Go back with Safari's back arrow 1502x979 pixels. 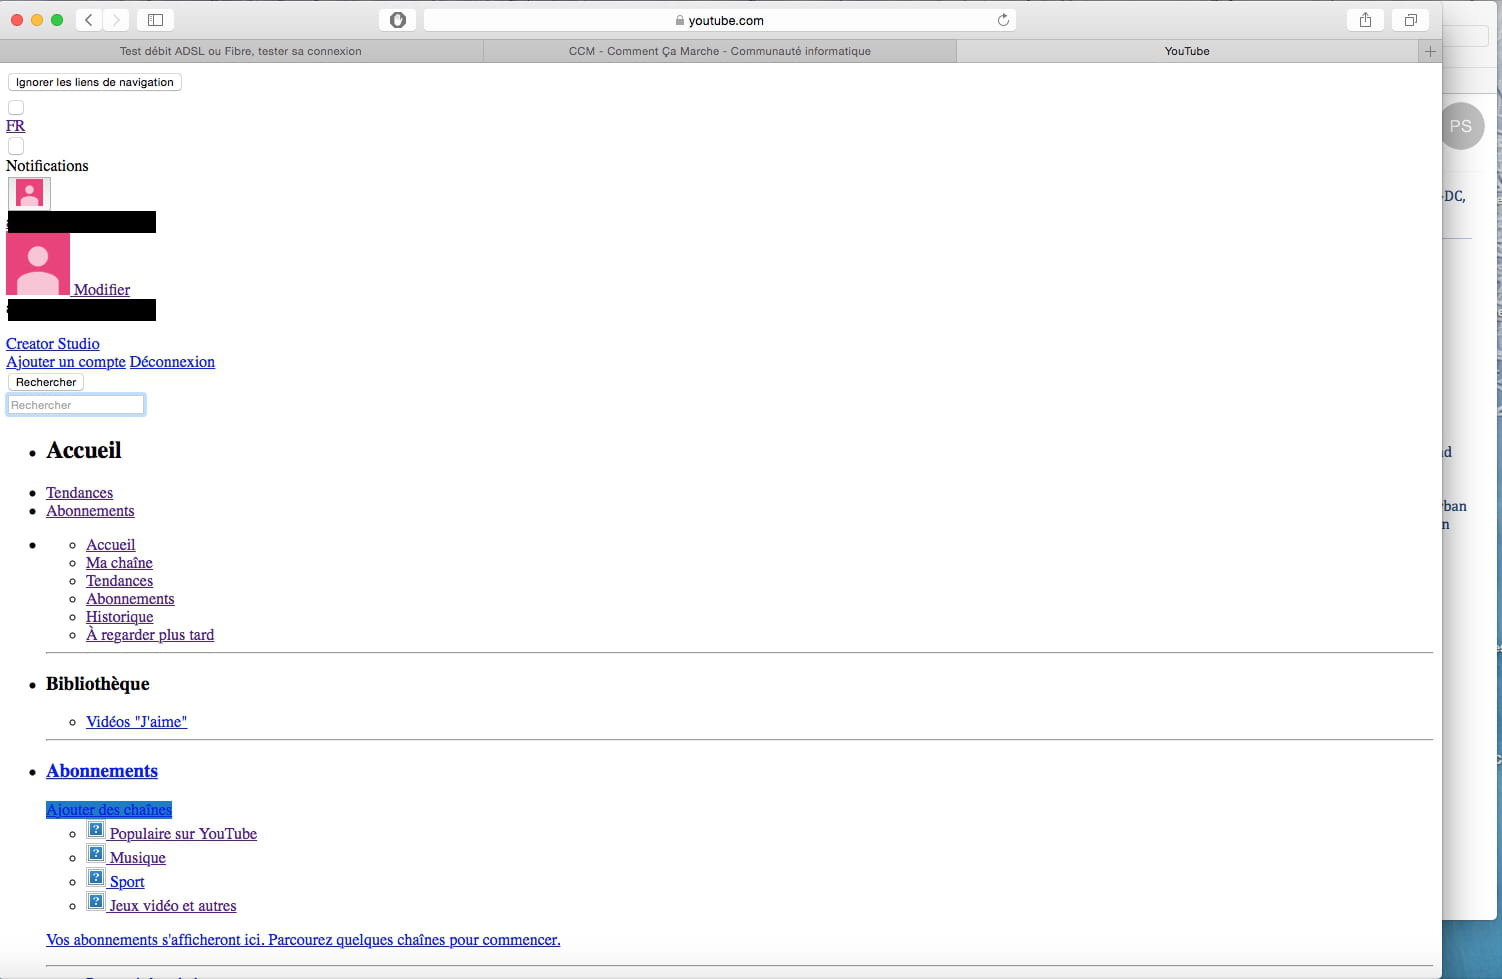point(89,20)
